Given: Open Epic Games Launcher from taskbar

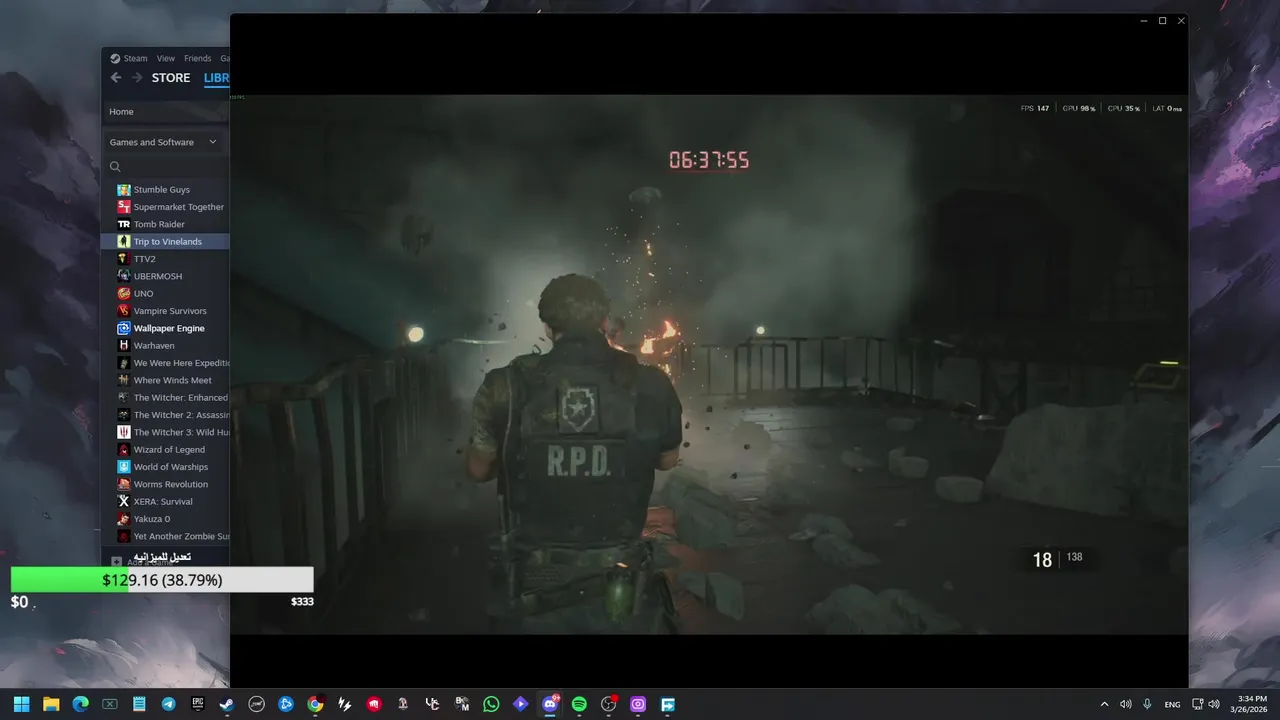Looking at the screenshot, I should click(198, 704).
